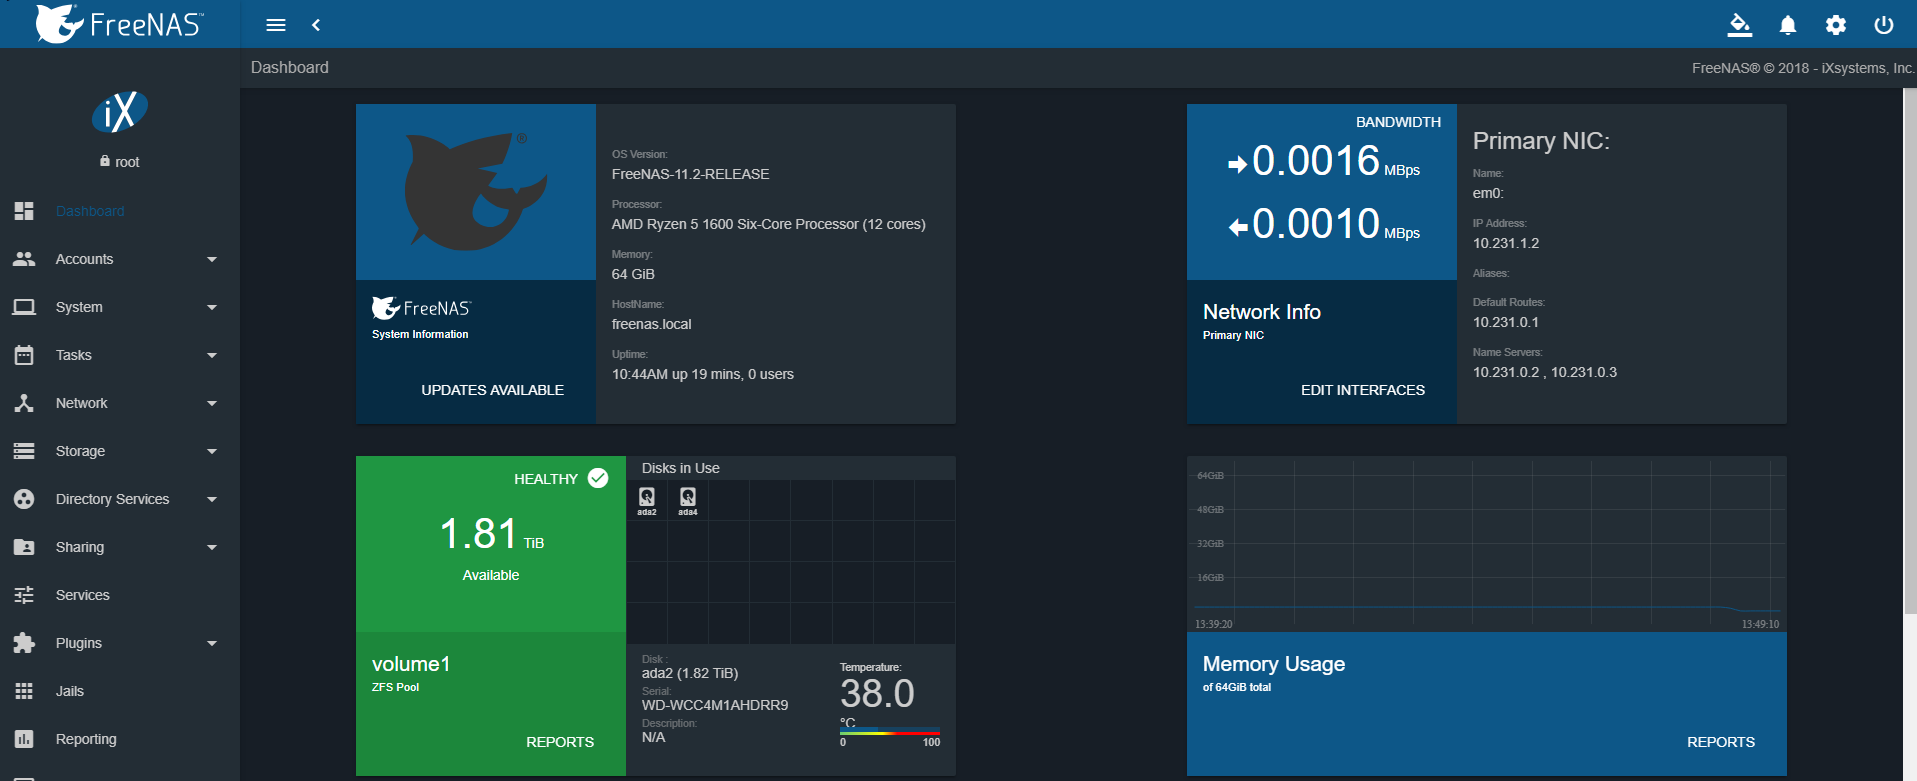Image resolution: width=1917 pixels, height=781 pixels.
Task: Expand the Plugins menu arrow
Action: pos(212,643)
